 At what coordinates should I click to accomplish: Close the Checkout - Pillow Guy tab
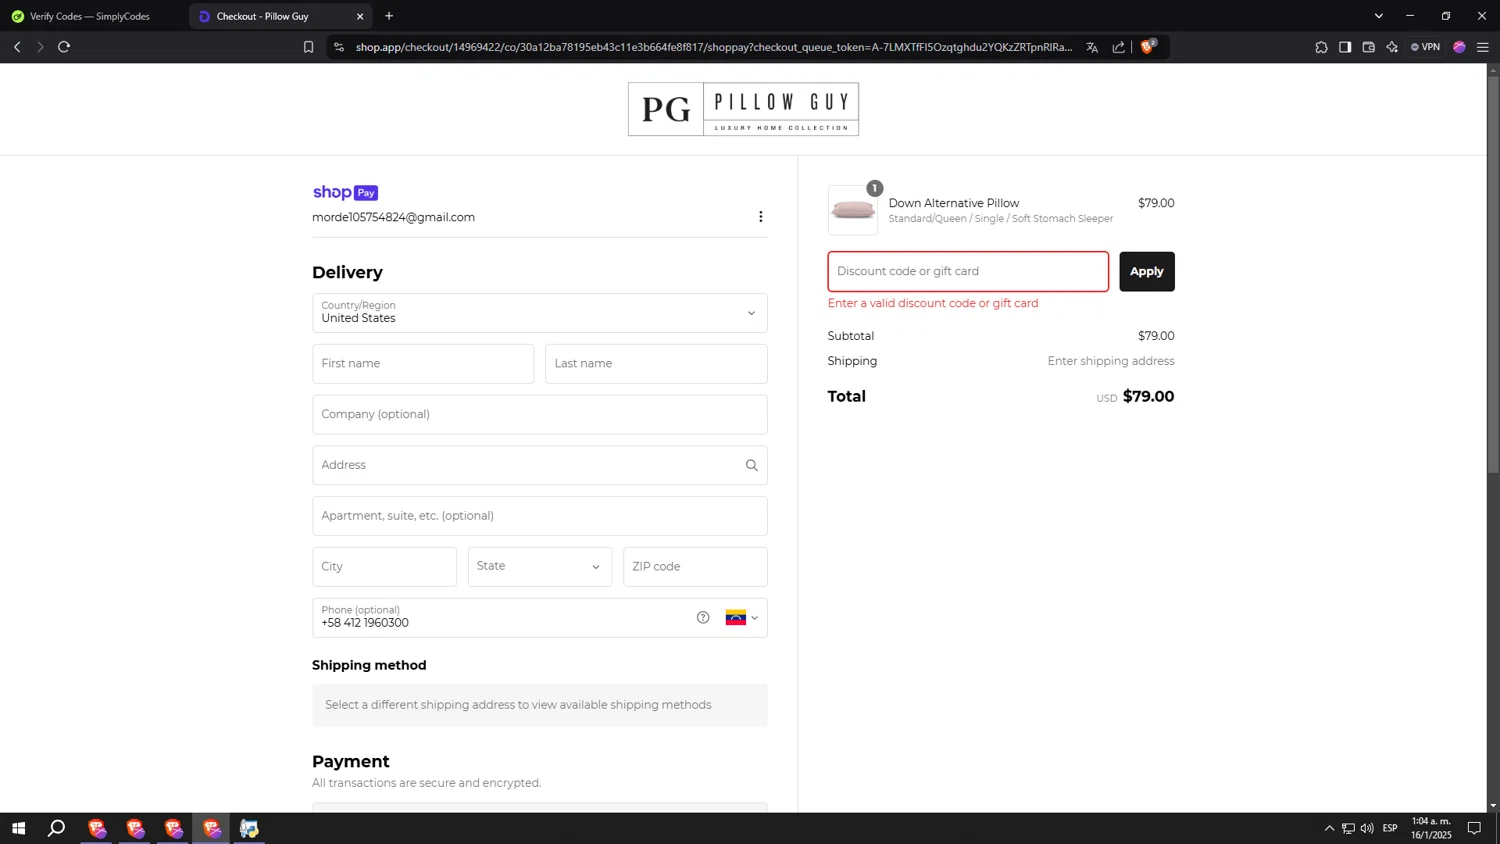(x=360, y=16)
